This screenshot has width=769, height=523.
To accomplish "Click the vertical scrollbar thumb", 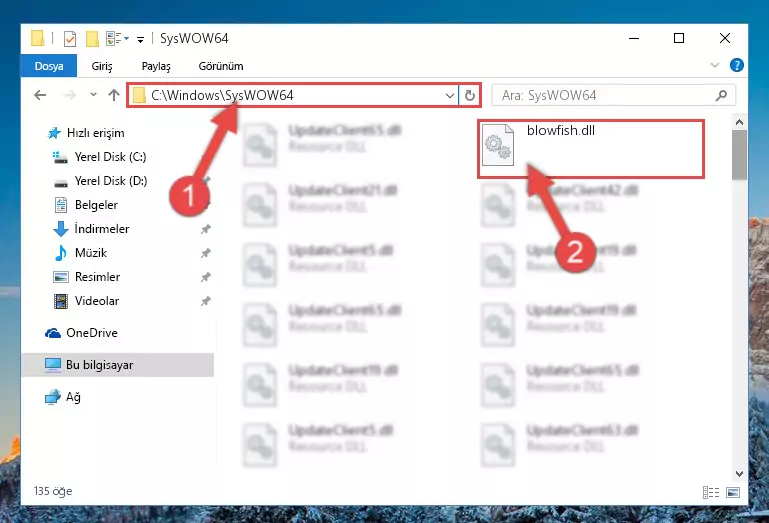I will [739, 155].
